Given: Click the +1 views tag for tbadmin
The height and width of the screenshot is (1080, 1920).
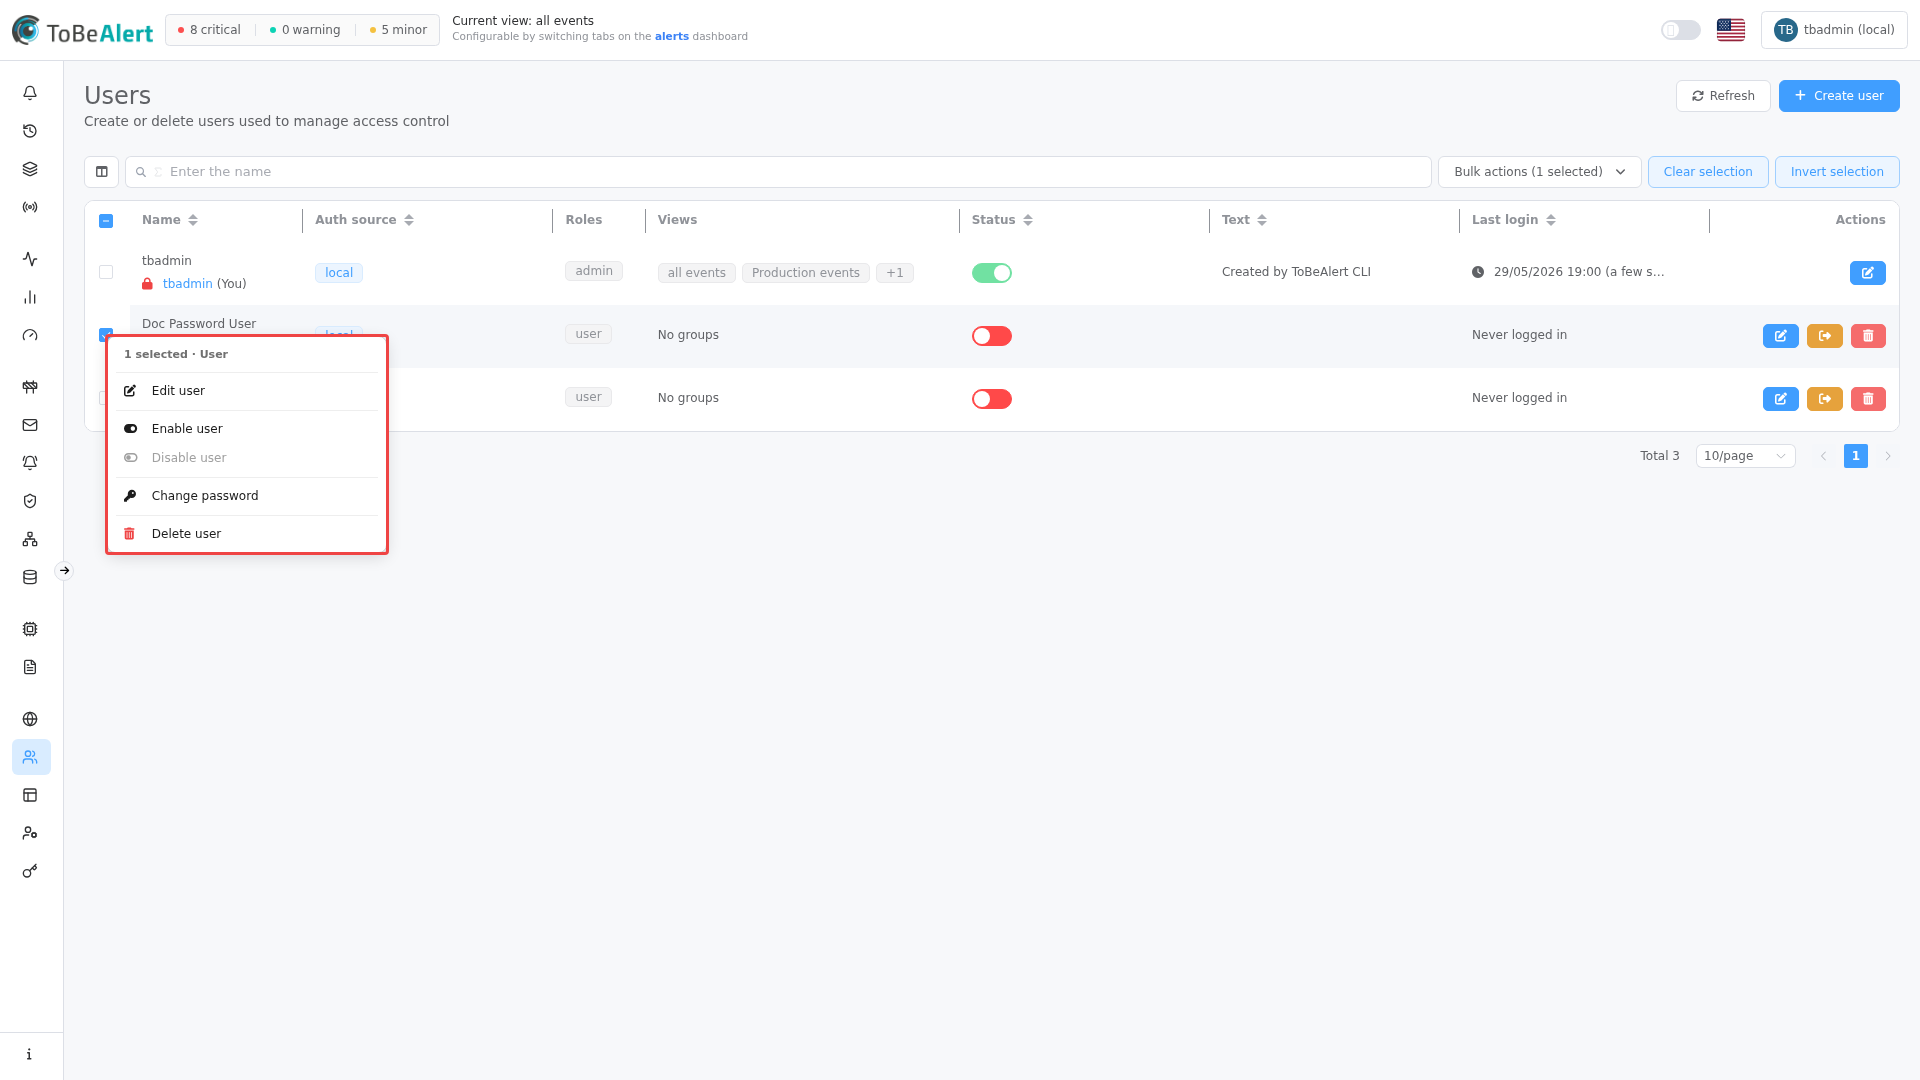Looking at the screenshot, I should click(894, 273).
